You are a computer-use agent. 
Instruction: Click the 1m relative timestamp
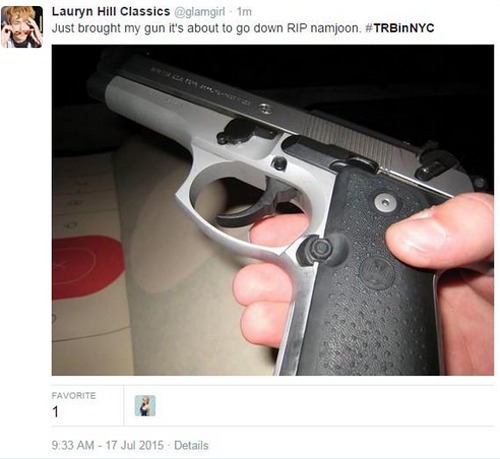coord(244,12)
